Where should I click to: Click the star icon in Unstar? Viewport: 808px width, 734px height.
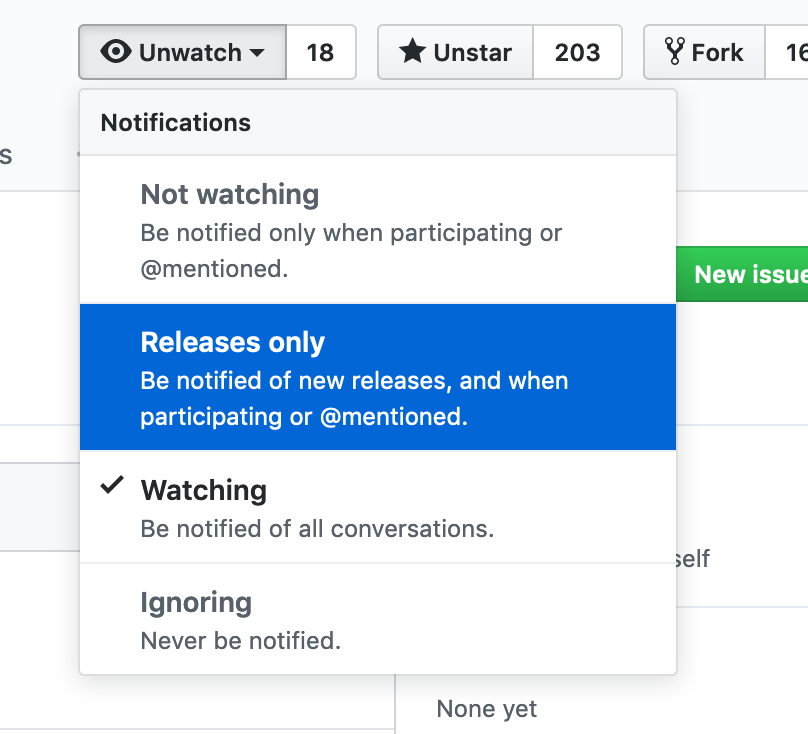(412, 51)
